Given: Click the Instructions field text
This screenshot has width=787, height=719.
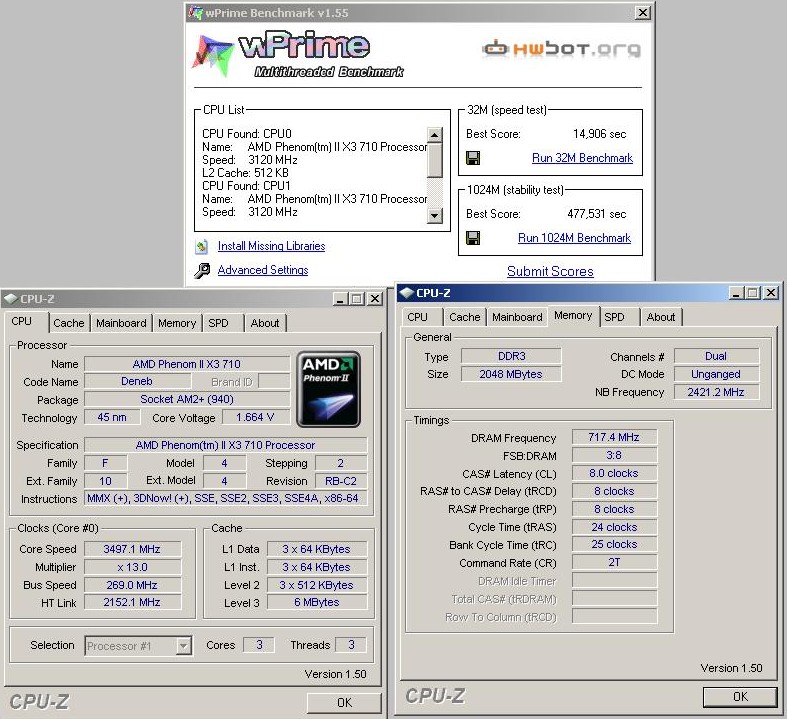Looking at the screenshot, I should pos(225,499).
